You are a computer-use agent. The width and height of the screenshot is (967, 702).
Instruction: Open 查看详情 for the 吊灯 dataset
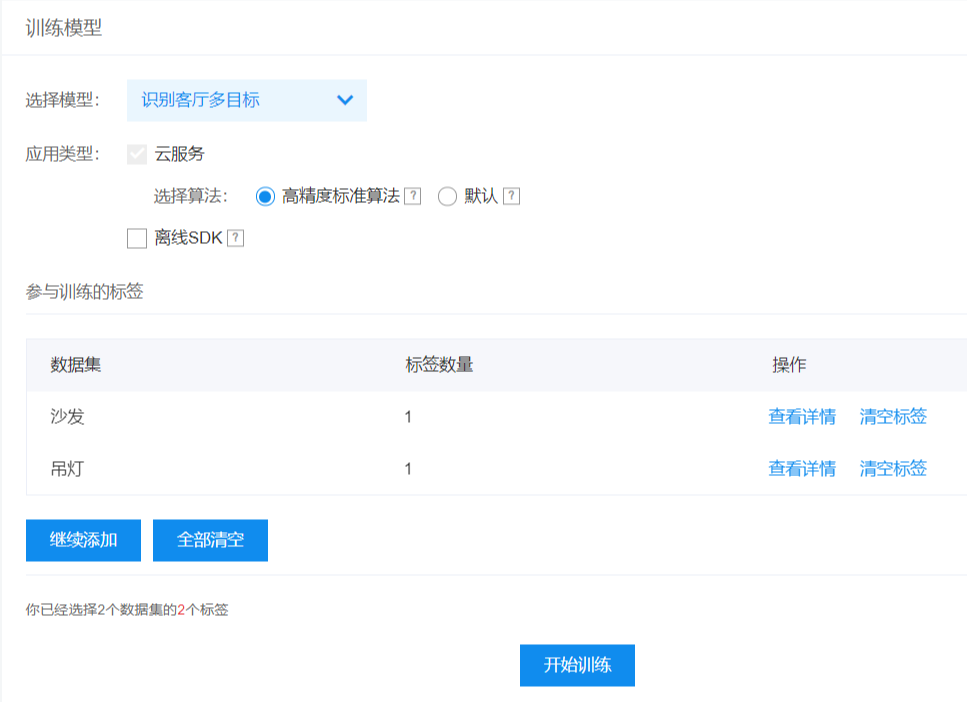[802, 469]
